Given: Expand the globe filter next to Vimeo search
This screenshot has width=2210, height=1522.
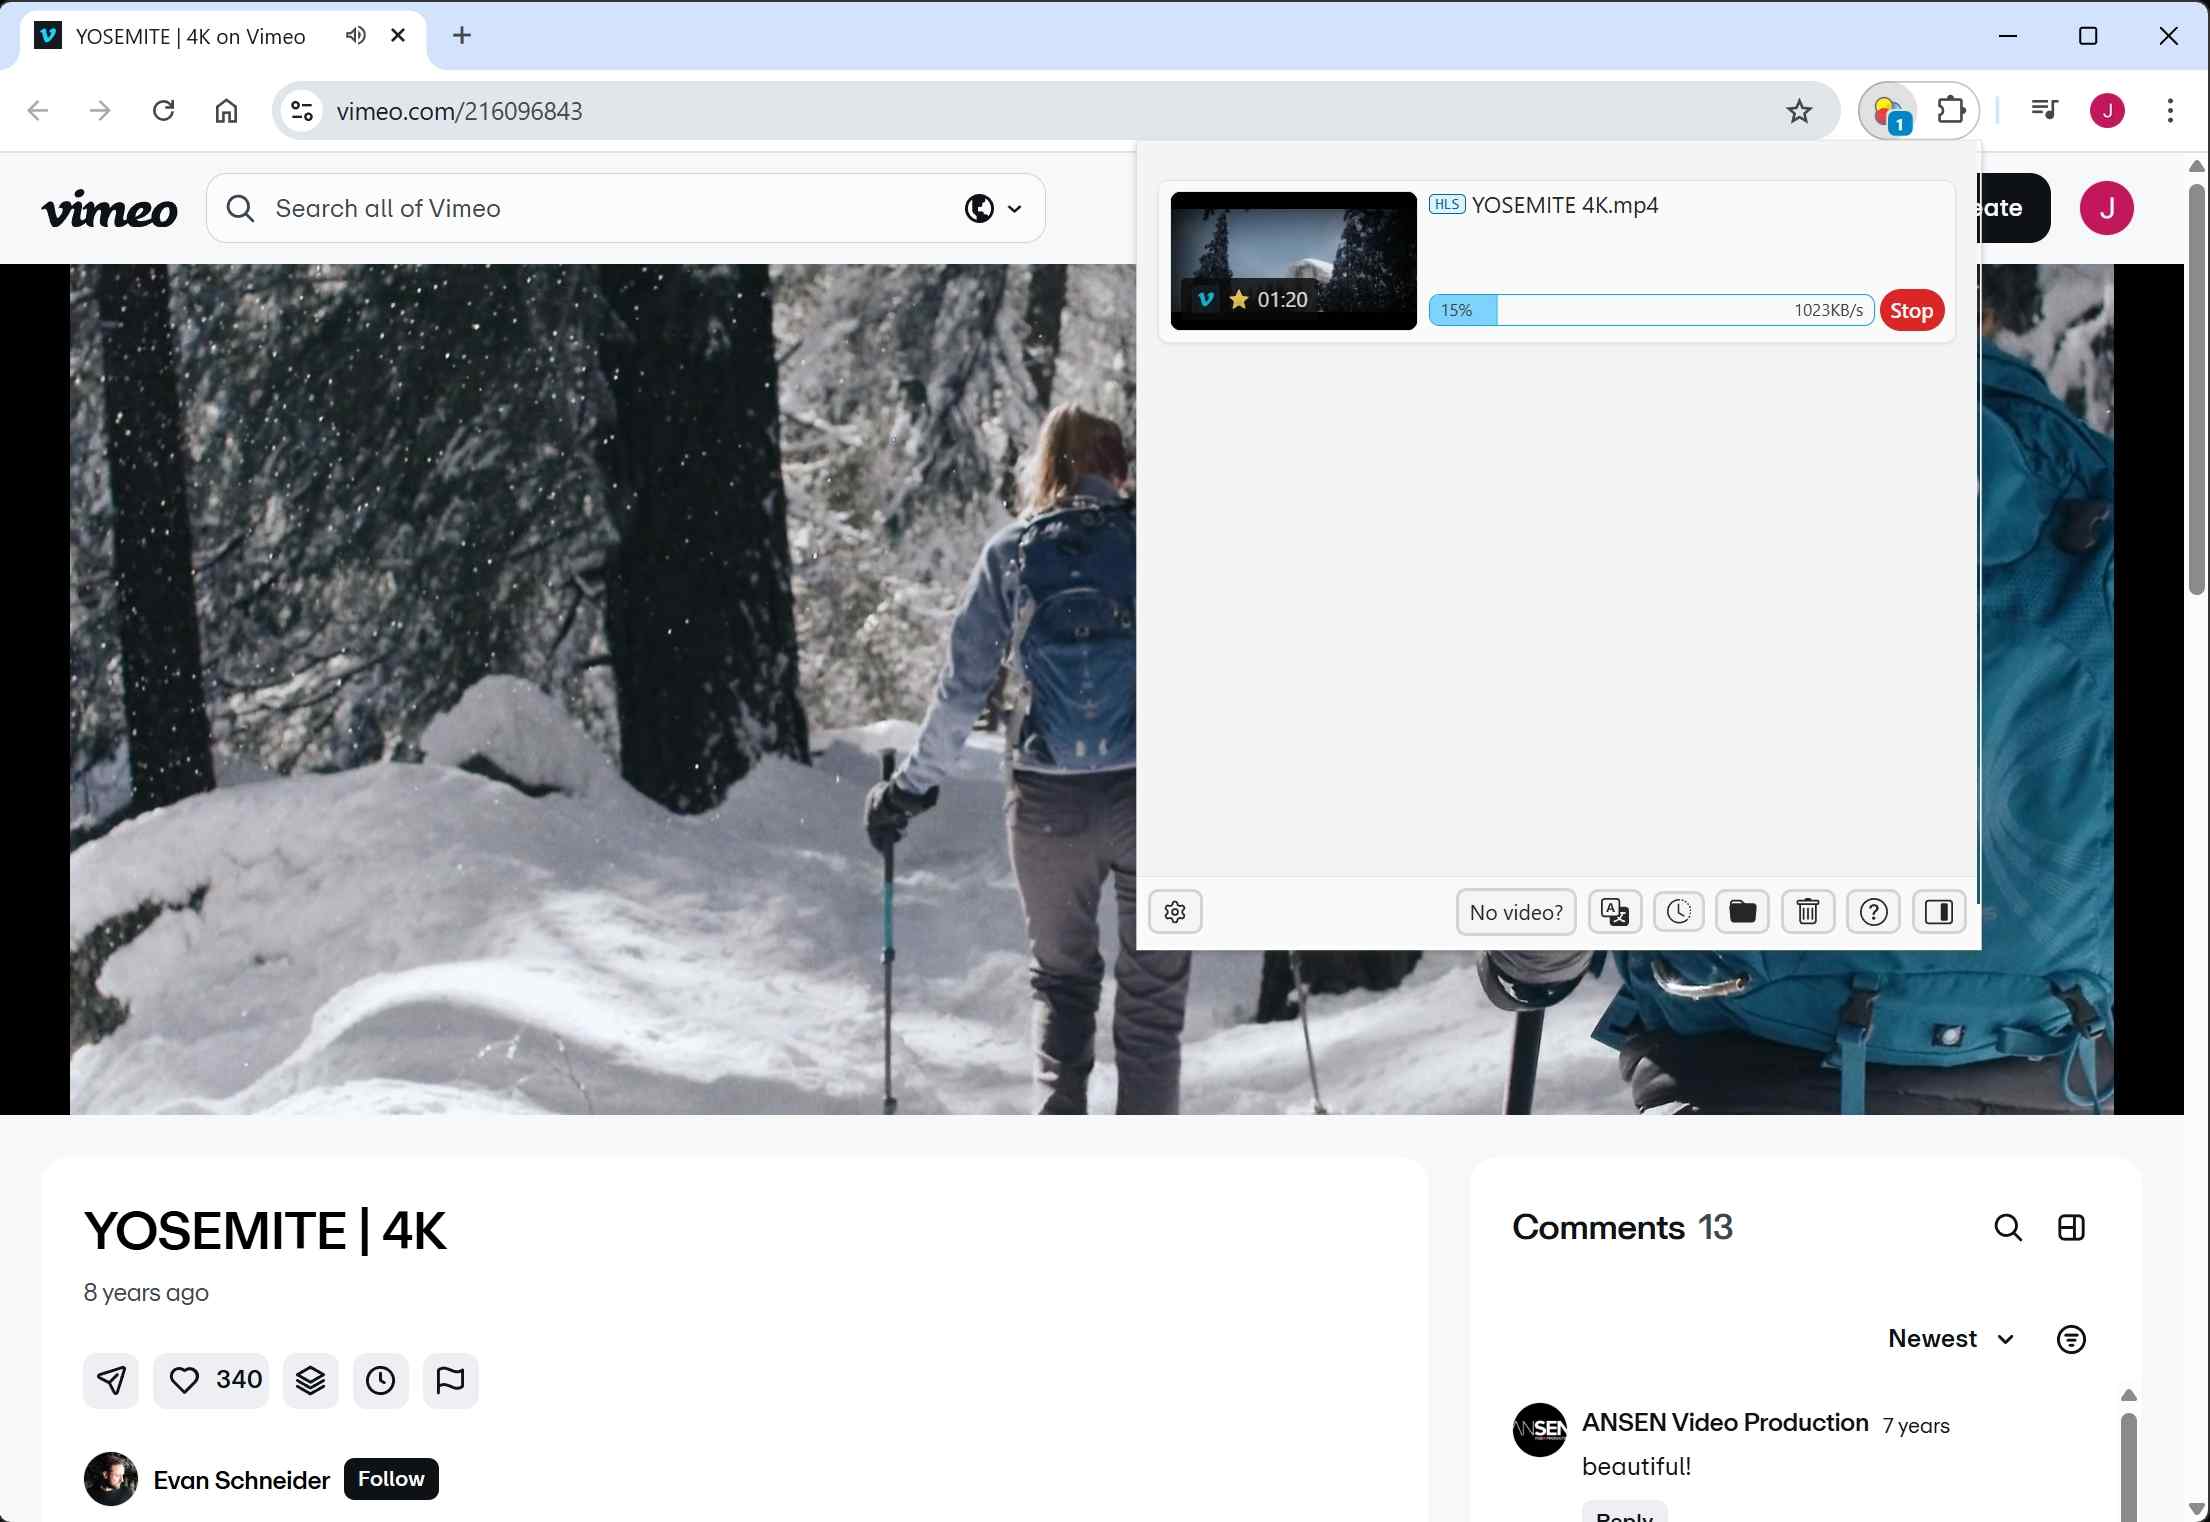Looking at the screenshot, I should tap(993, 208).
